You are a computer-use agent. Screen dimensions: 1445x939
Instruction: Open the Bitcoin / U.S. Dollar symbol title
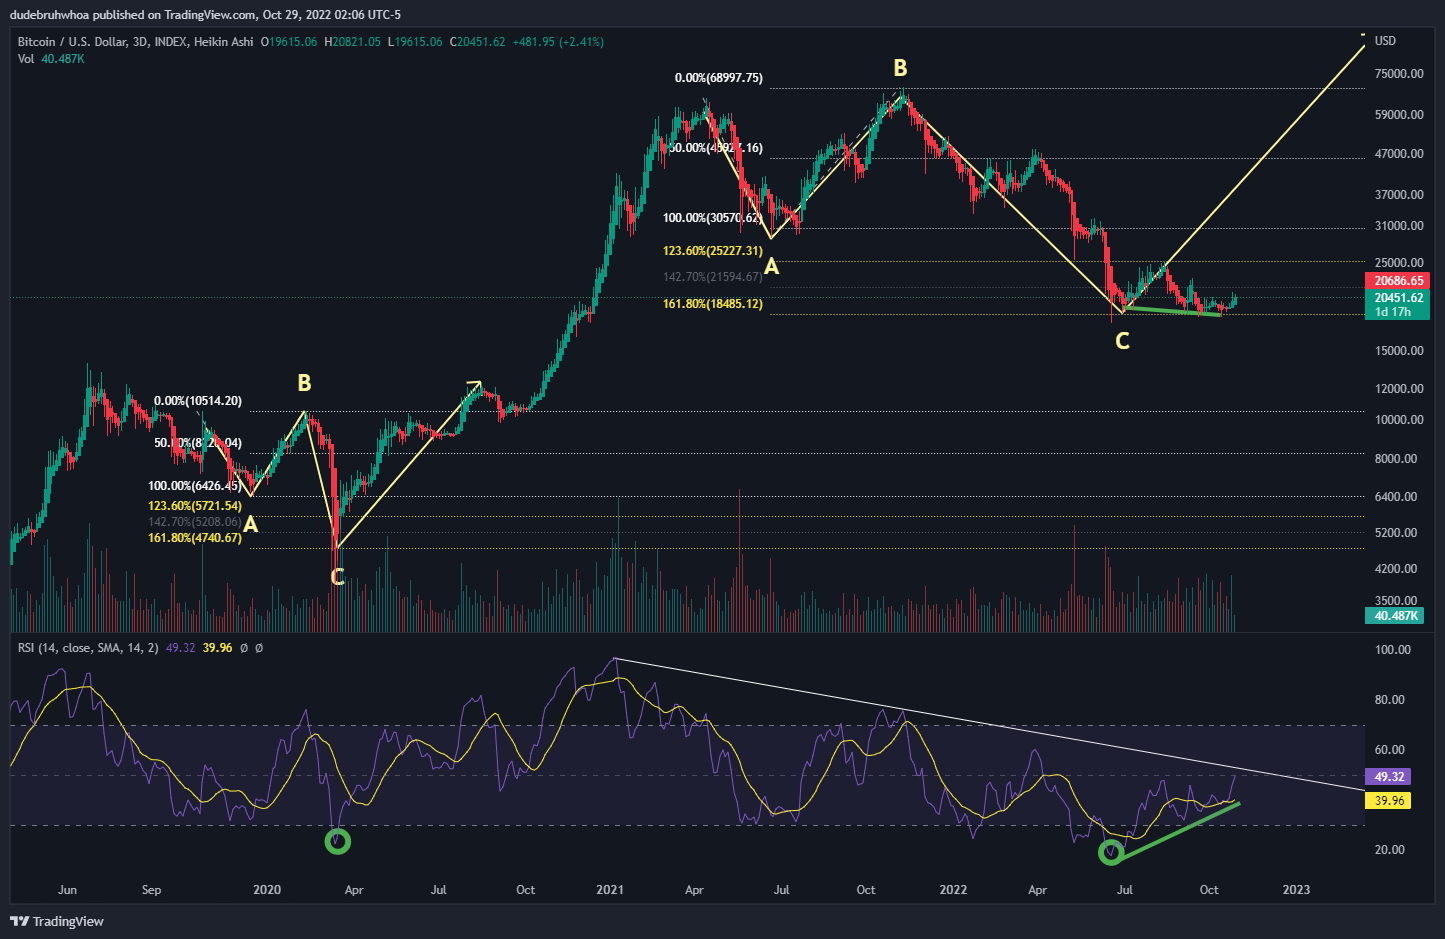136,42
